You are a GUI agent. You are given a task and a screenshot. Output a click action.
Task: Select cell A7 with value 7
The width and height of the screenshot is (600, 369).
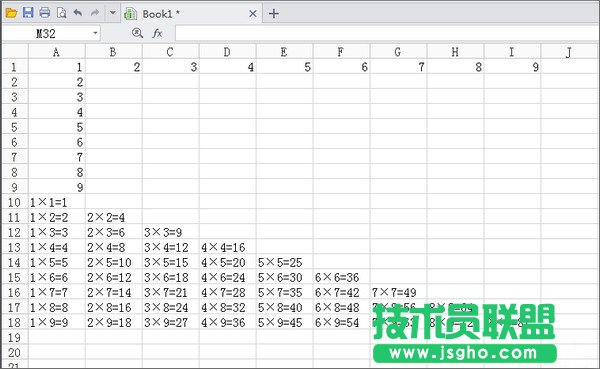pyautogui.click(x=57, y=157)
